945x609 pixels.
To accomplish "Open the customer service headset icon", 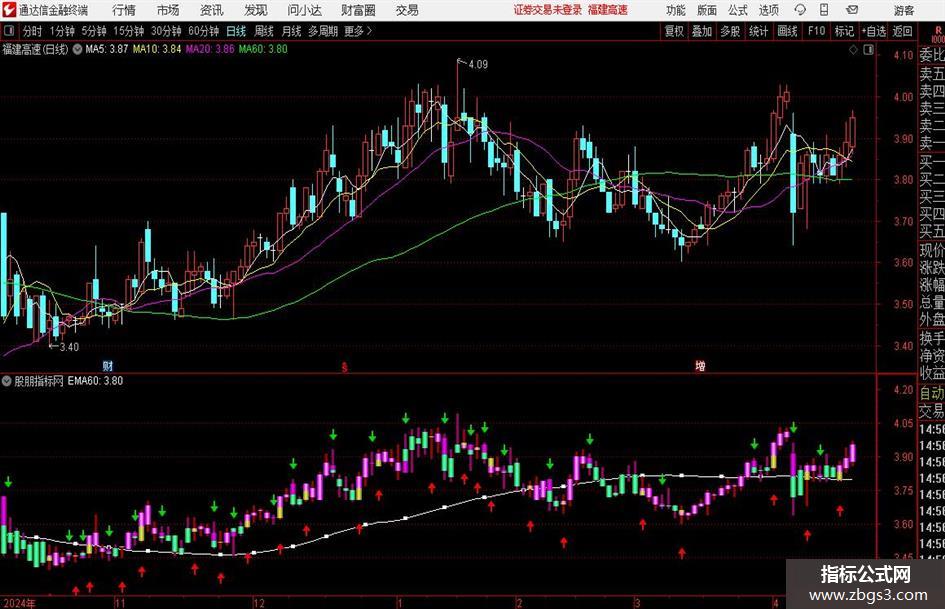I will pos(800,10).
